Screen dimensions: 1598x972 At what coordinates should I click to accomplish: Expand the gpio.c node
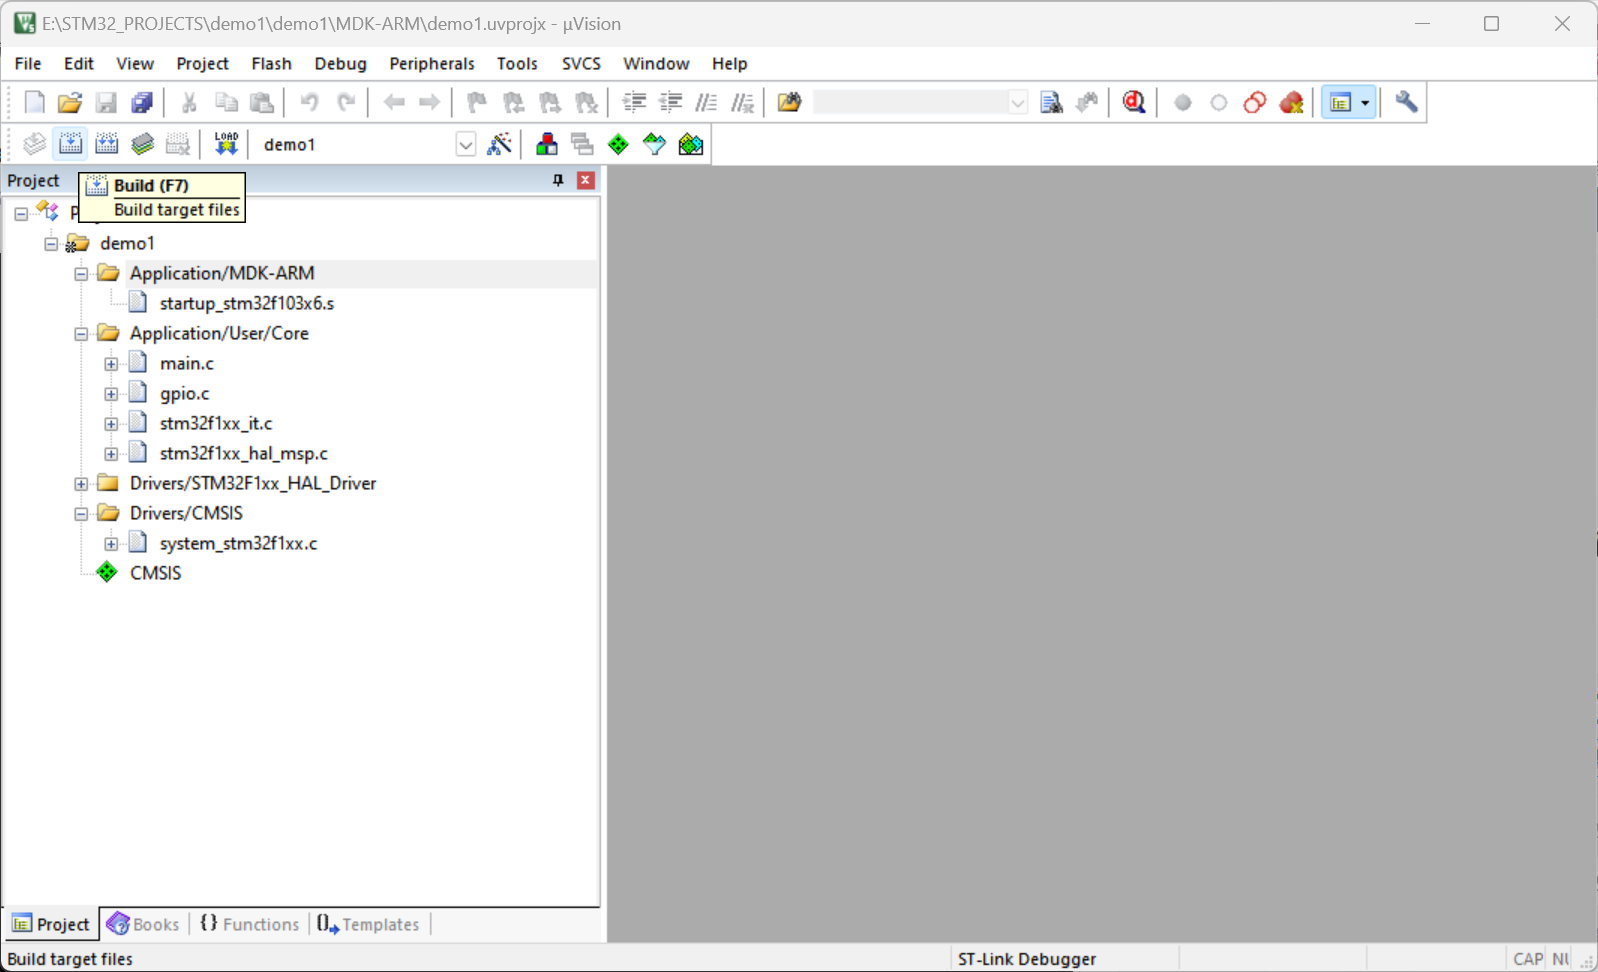pyautogui.click(x=111, y=394)
